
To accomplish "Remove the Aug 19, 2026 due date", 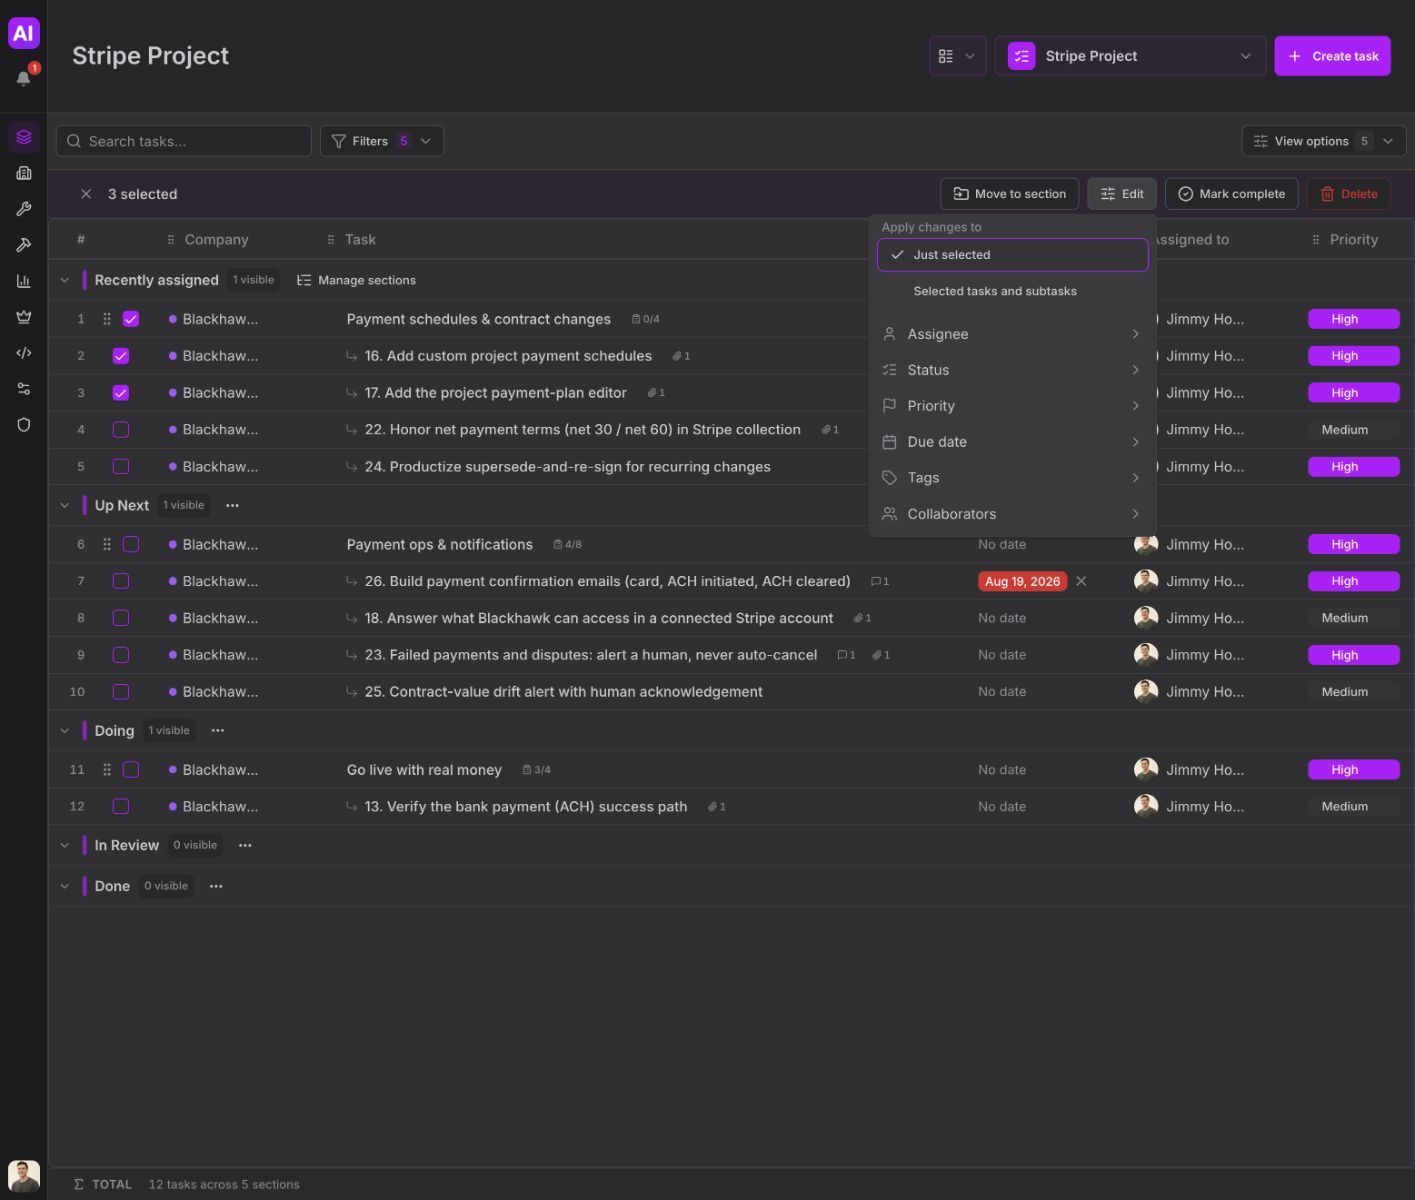I will 1081,581.
